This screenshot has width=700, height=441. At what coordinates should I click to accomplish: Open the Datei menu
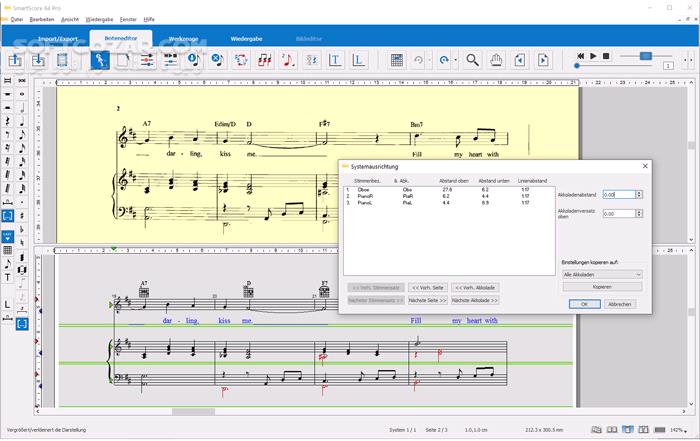tap(17, 20)
